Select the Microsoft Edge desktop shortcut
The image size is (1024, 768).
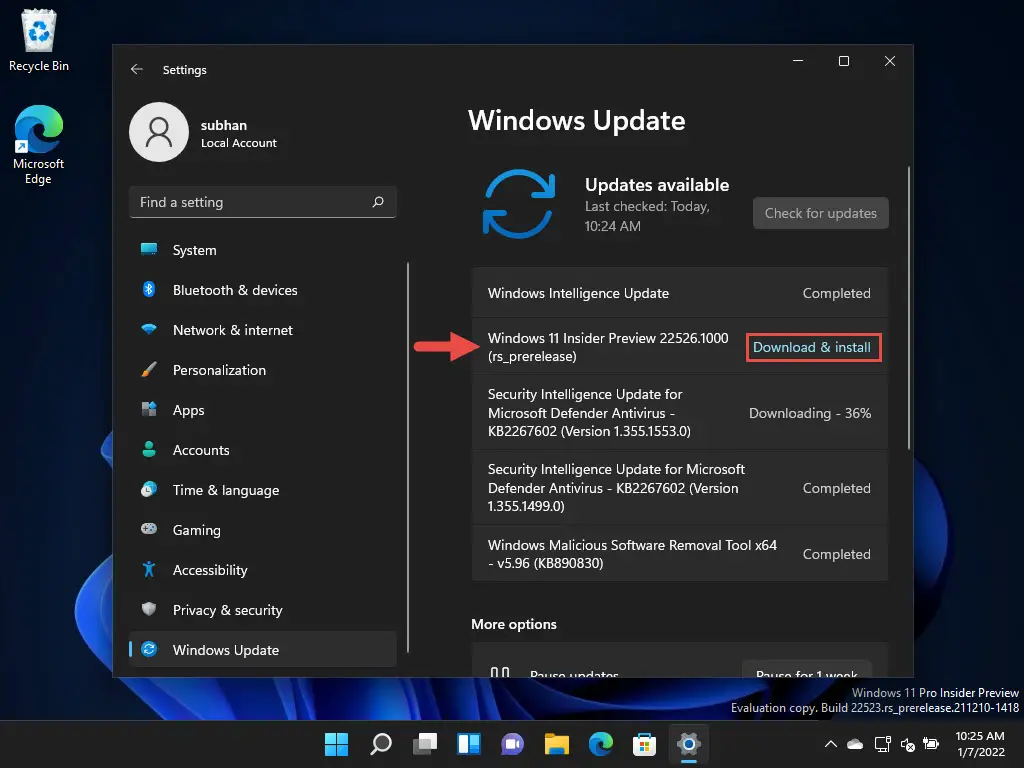click(x=39, y=145)
